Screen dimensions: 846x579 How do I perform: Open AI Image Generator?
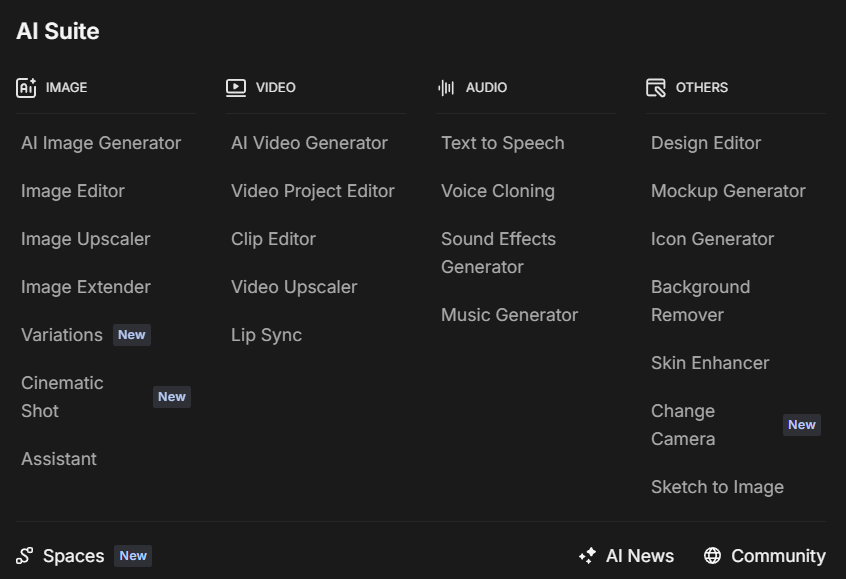[101, 143]
